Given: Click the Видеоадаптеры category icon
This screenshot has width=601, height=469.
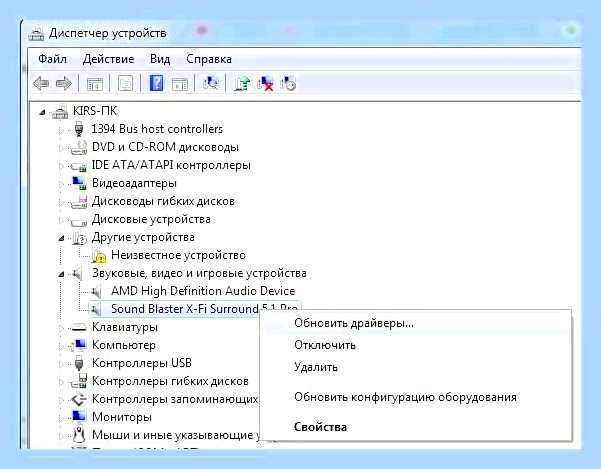Looking at the screenshot, I should [79, 183].
